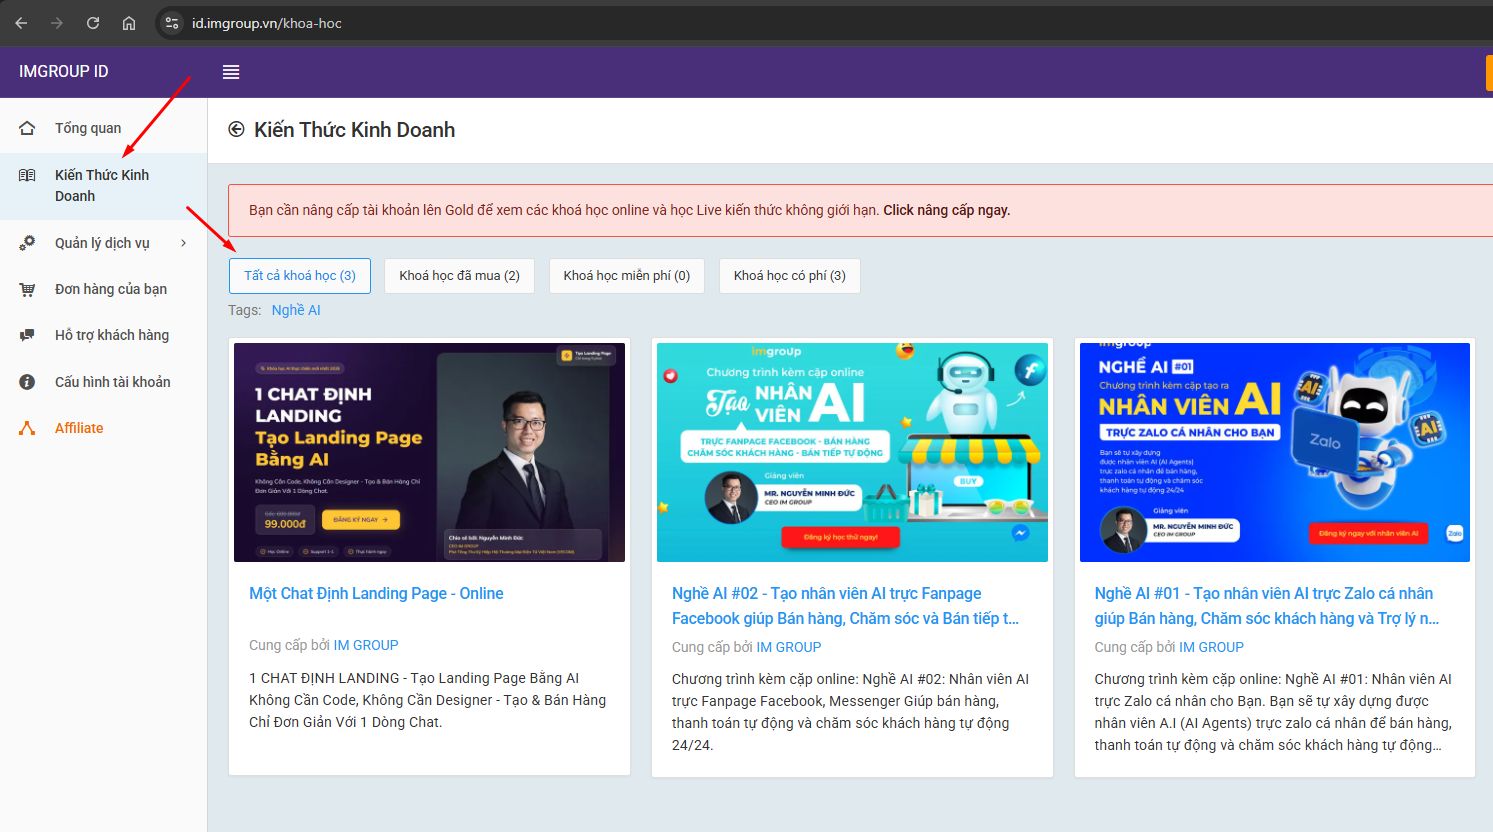Click the Quản lý dịch vụ gear icon

pos(27,243)
